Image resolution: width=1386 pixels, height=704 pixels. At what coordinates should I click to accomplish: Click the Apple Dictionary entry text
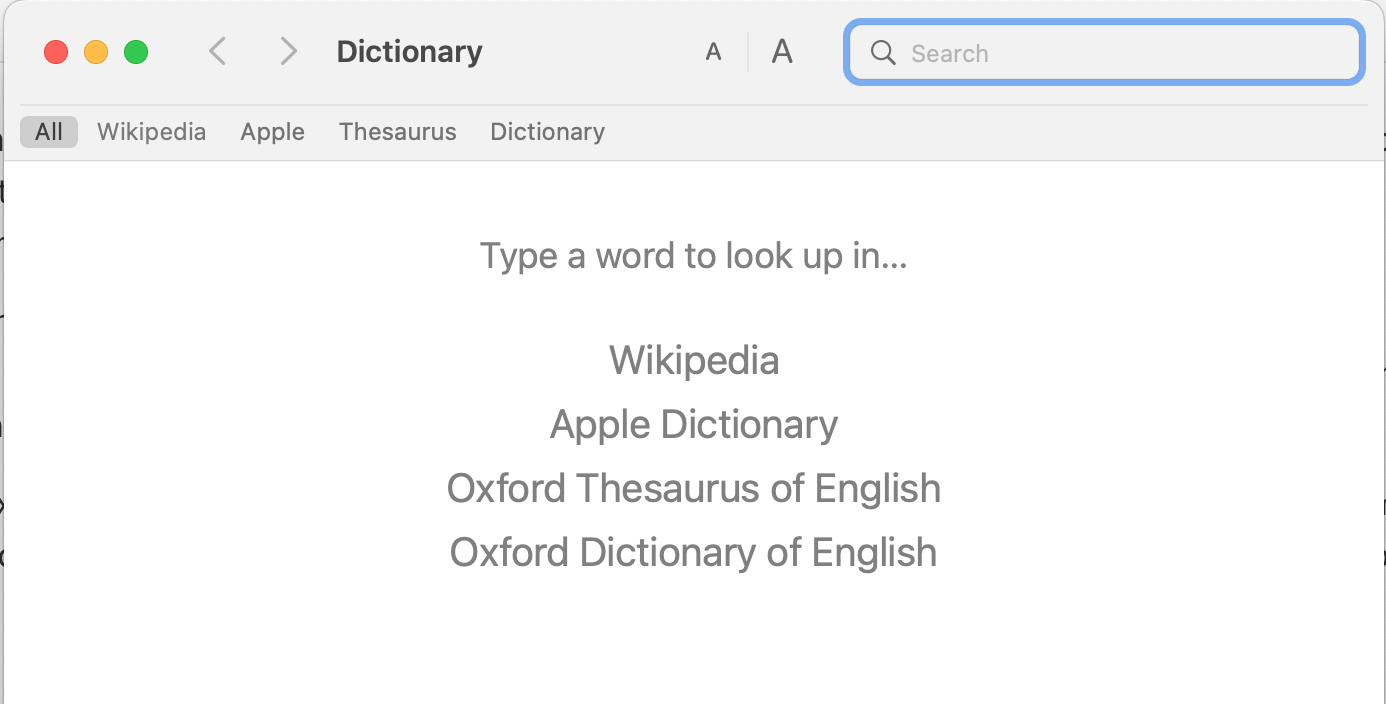tap(694, 425)
